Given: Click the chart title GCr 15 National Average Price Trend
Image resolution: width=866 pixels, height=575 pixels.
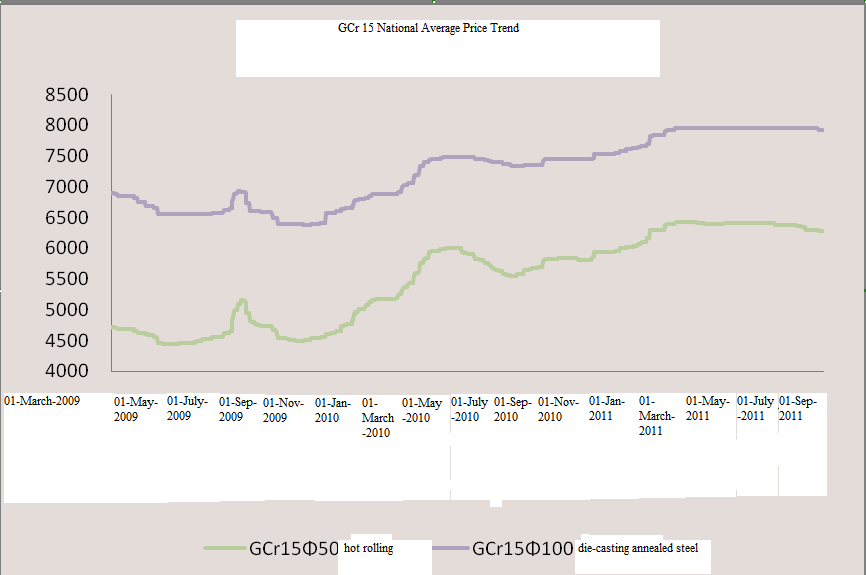Looking at the screenshot, I should coord(428,29).
